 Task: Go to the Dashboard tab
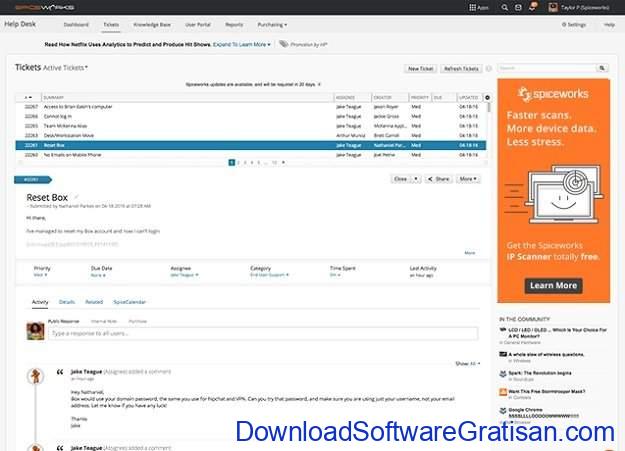[76, 25]
